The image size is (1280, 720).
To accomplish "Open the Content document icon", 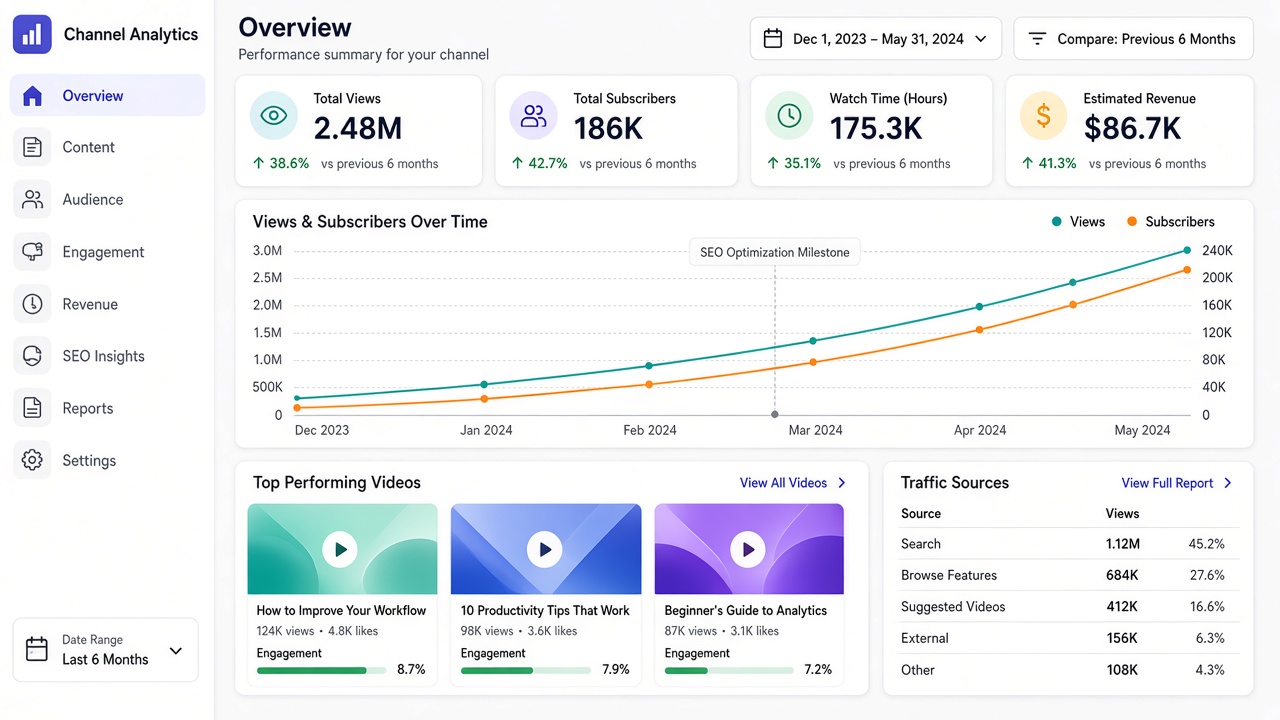I will point(32,147).
